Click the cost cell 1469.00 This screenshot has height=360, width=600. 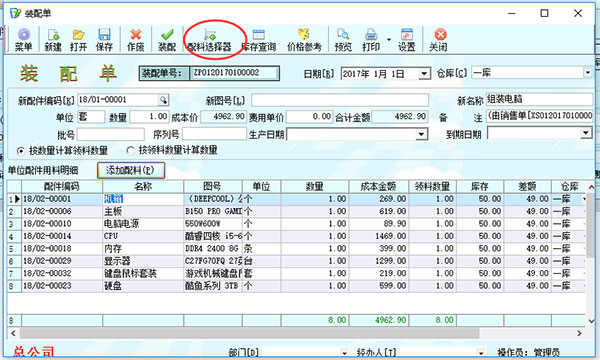point(378,236)
